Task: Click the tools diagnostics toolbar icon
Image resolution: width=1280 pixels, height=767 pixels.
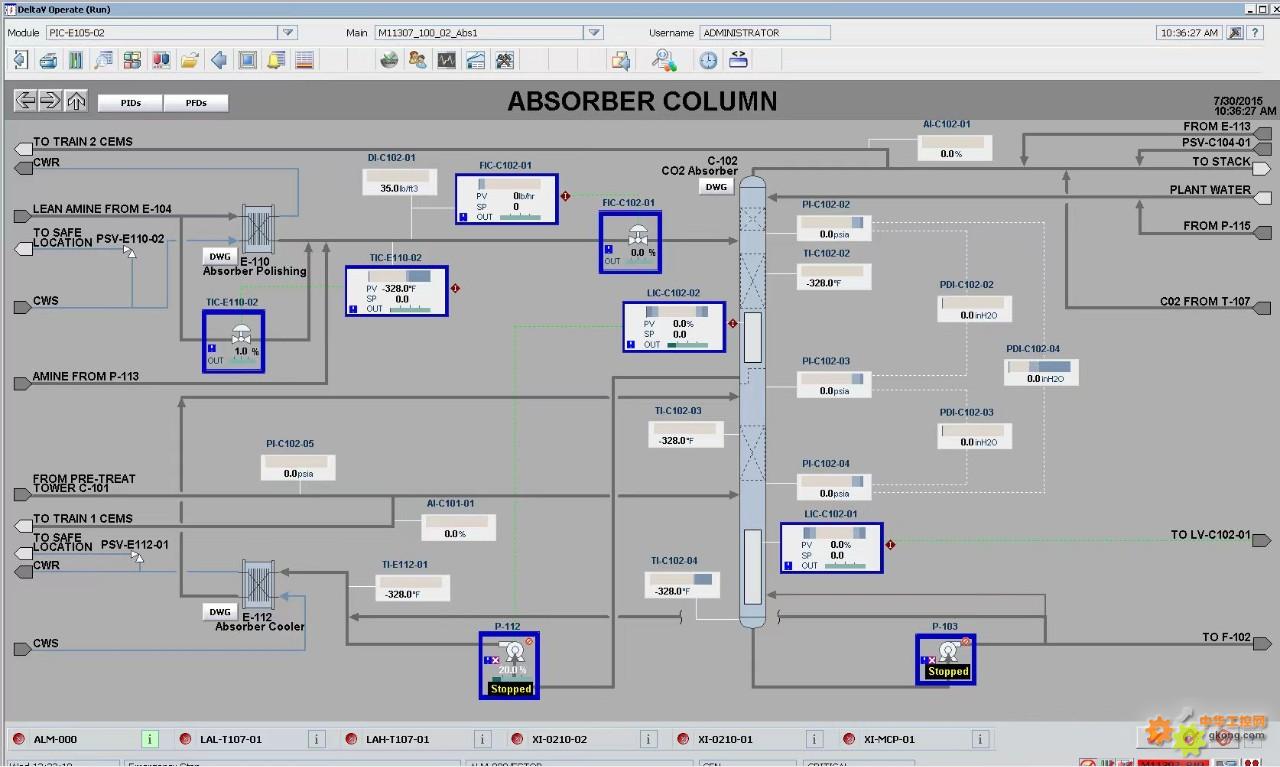Action: [x=504, y=60]
